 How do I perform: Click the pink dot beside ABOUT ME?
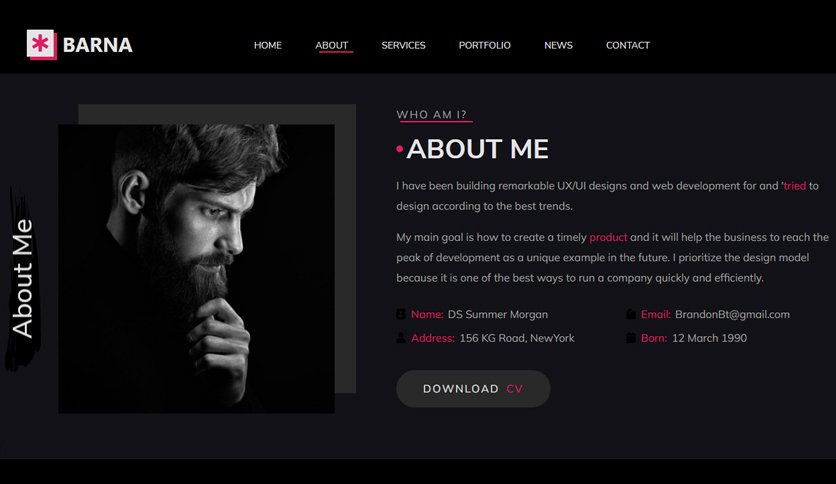pos(399,149)
